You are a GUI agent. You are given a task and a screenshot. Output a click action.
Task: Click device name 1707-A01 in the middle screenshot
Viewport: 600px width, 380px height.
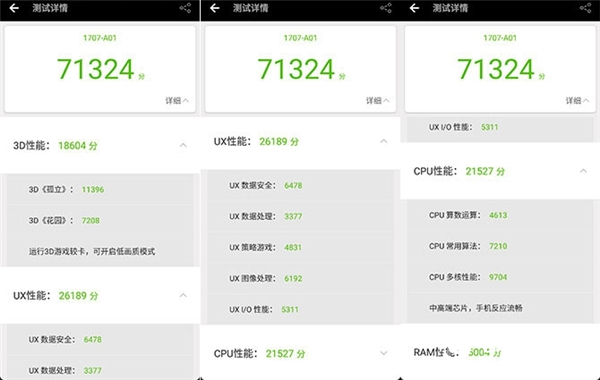click(x=300, y=38)
